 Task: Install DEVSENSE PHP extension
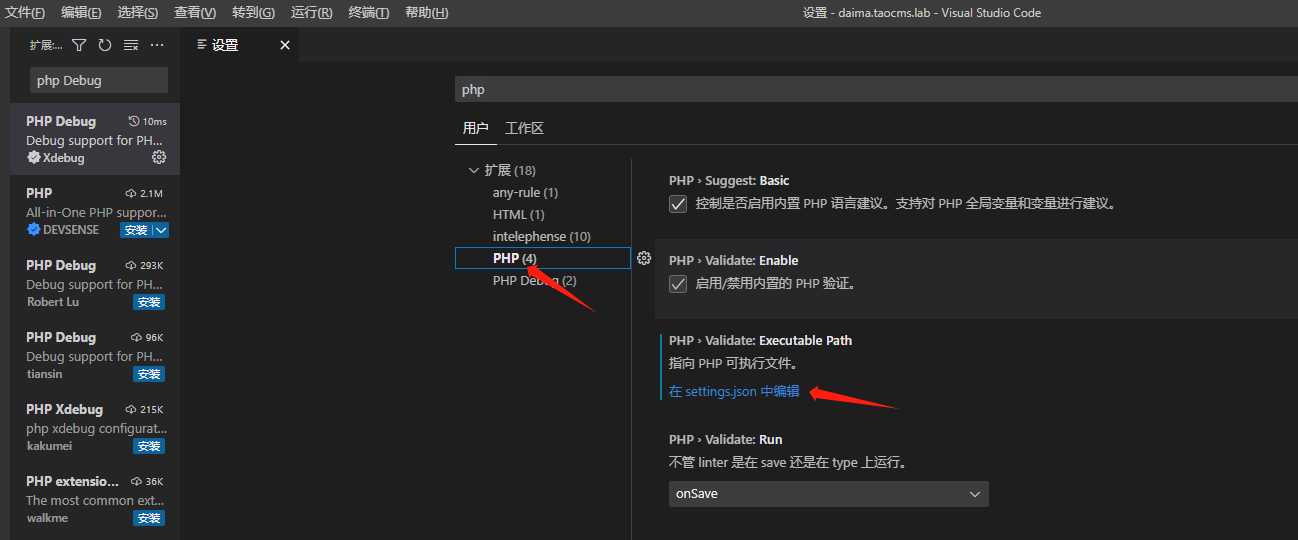(x=135, y=230)
